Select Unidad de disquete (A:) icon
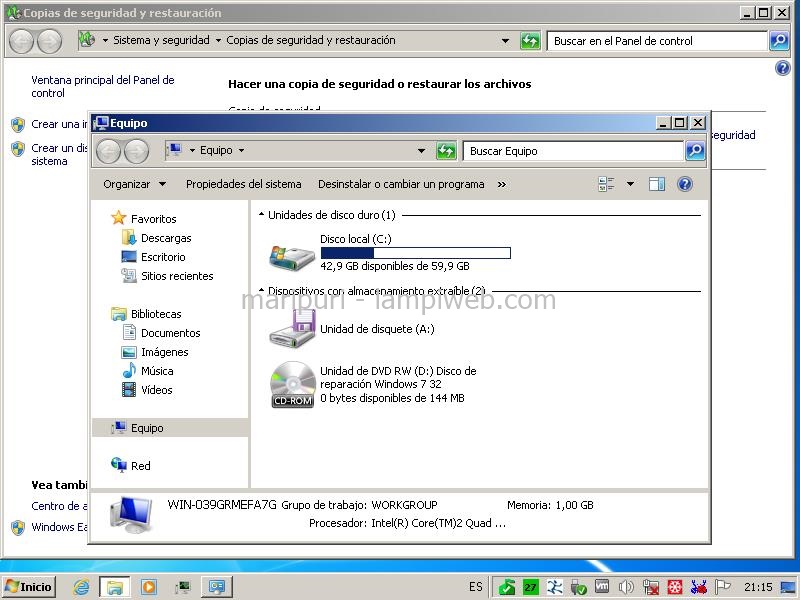 pyautogui.click(x=292, y=329)
